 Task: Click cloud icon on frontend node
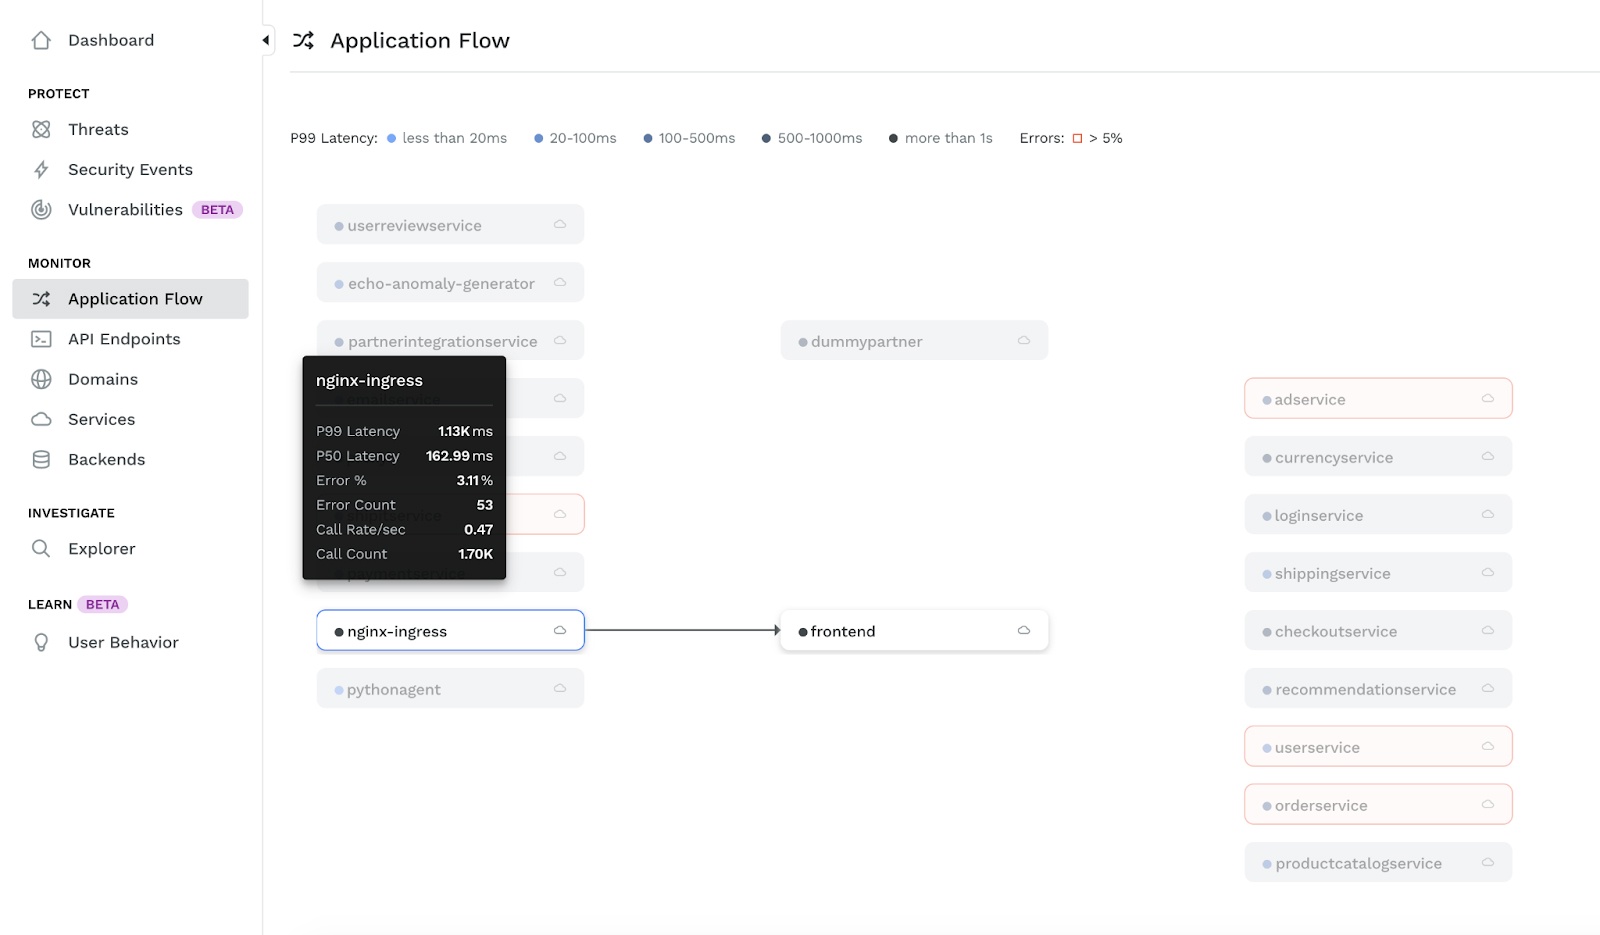1023,630
